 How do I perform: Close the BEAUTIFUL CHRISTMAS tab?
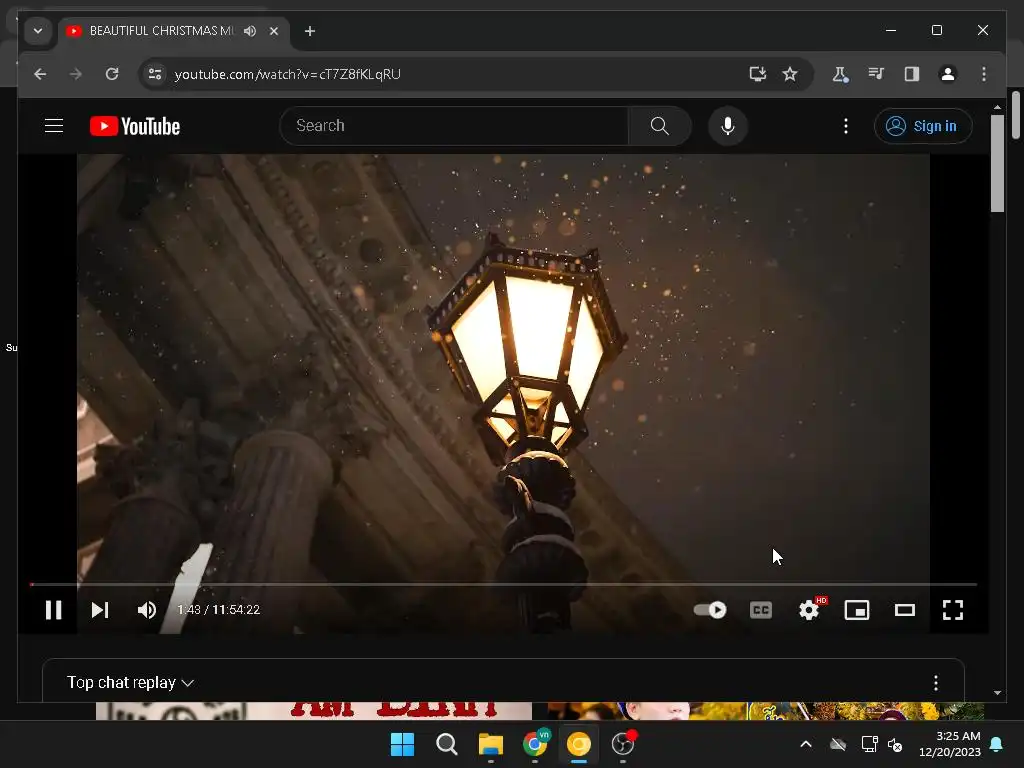(274, 31)
